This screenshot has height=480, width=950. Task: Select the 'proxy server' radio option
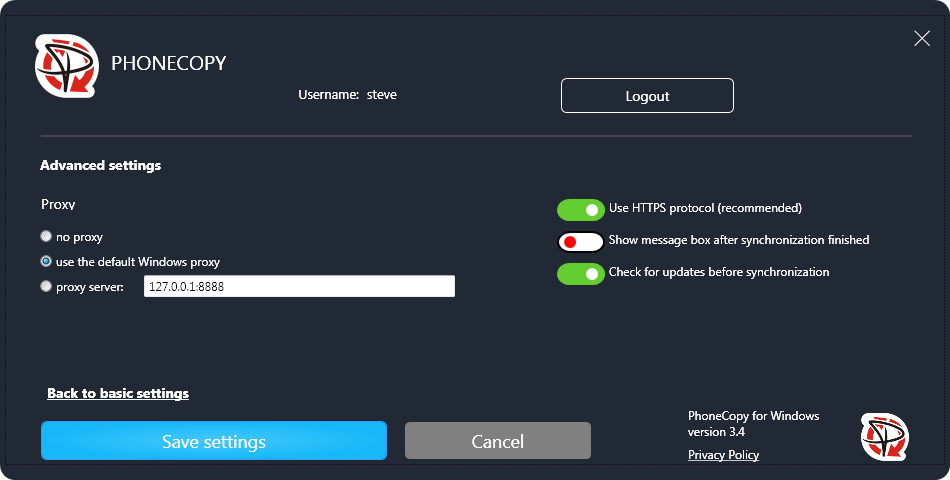tap(46, 286)
